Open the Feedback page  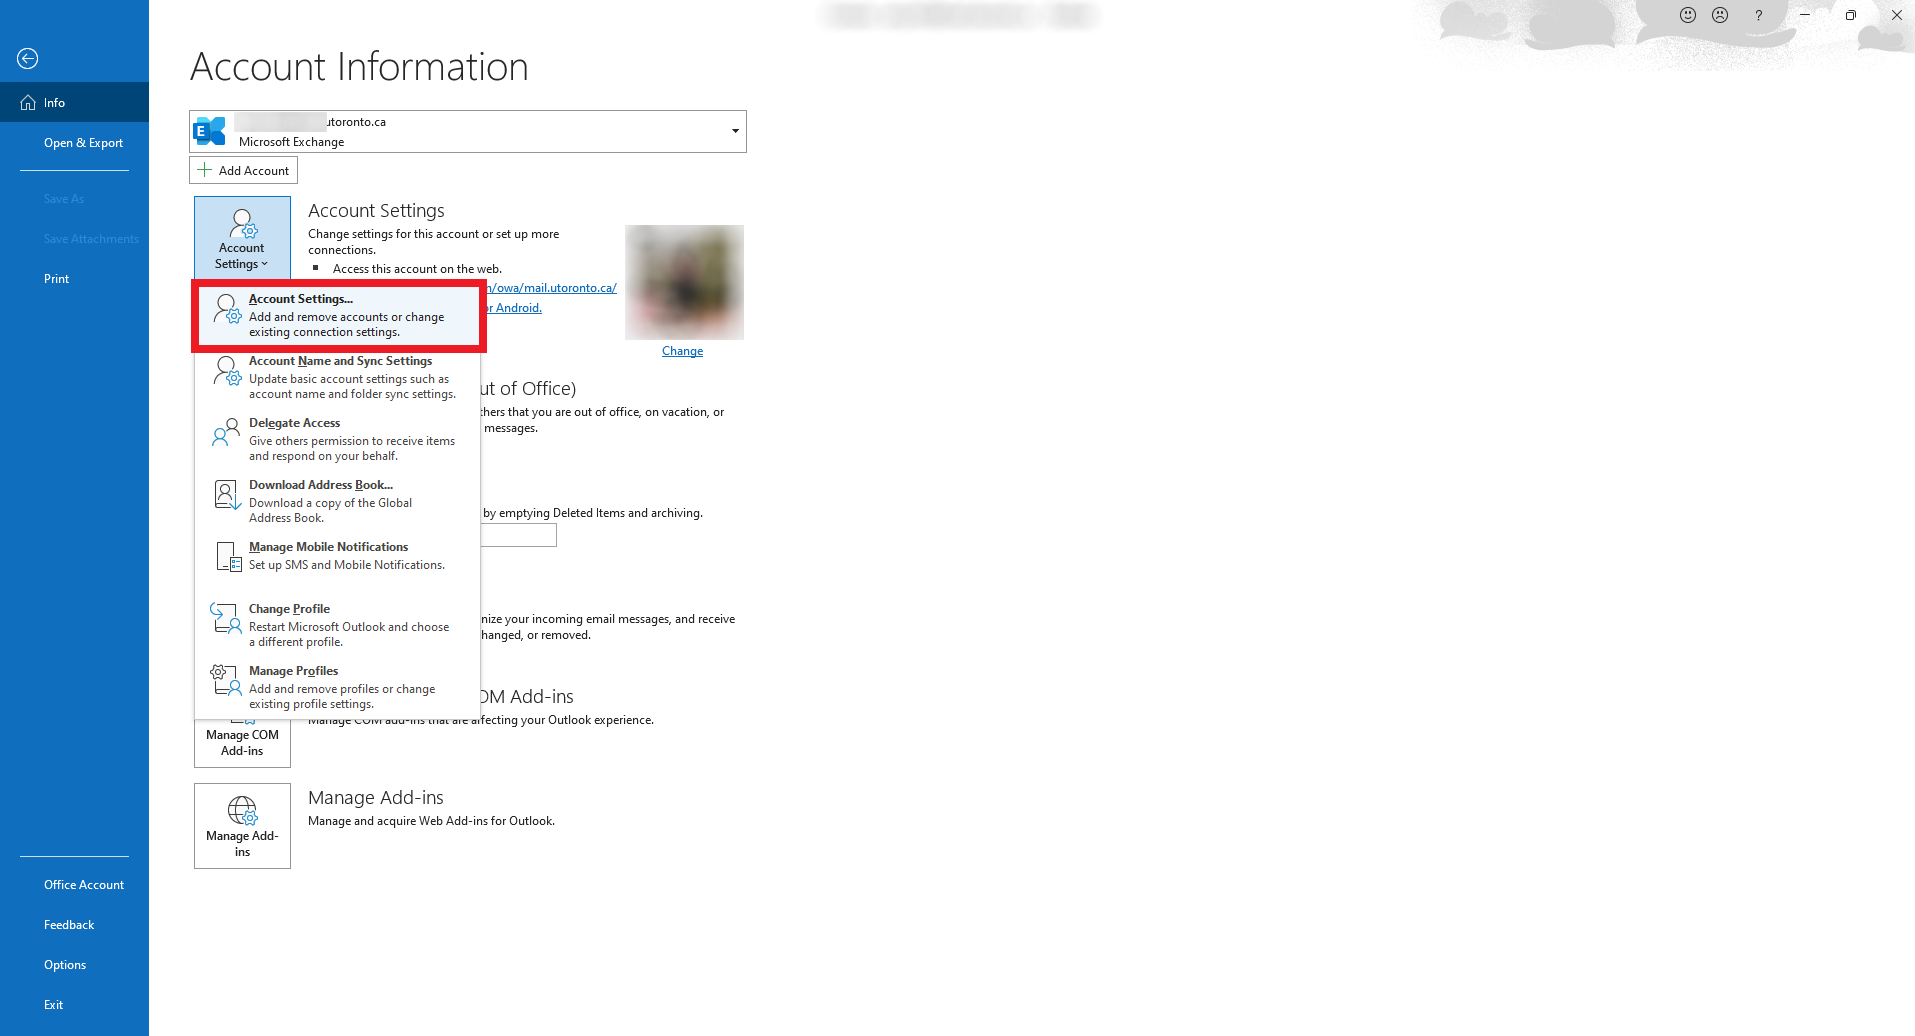pos(74,925)
